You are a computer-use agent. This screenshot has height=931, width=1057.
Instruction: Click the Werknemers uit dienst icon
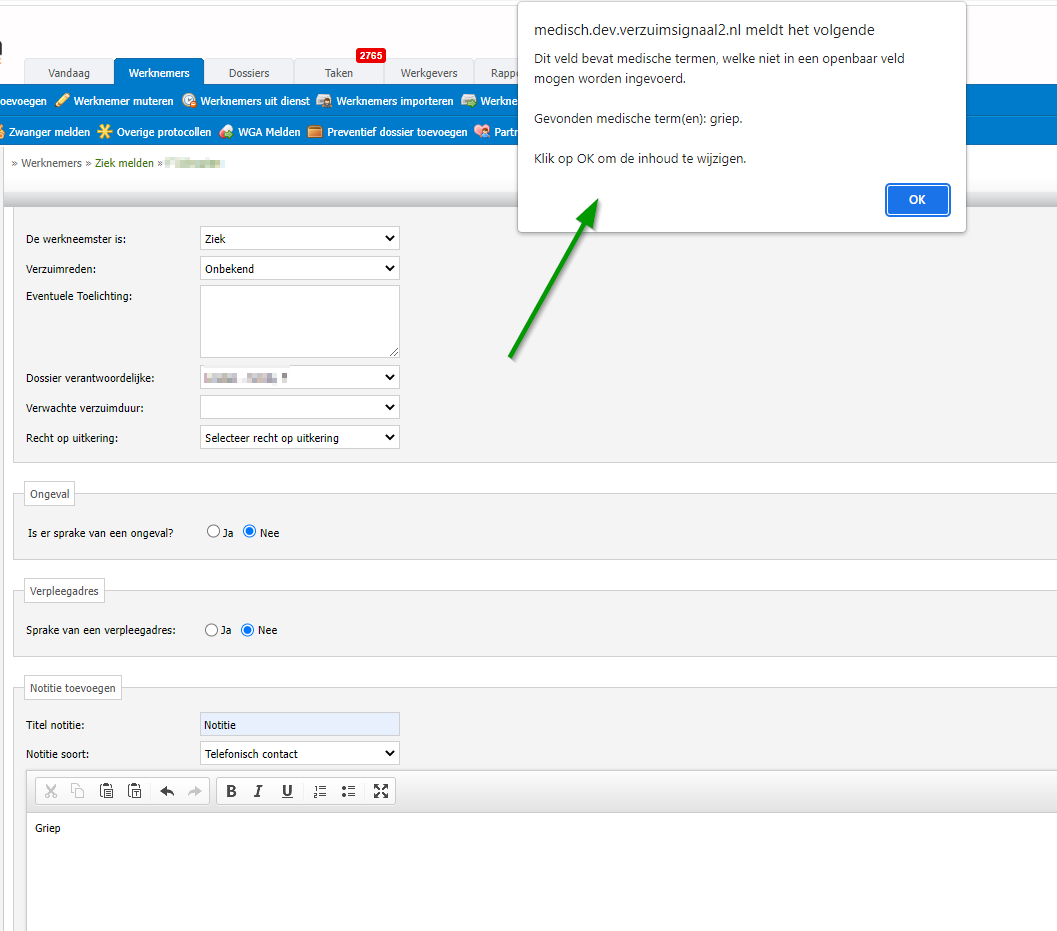point(189,100)
